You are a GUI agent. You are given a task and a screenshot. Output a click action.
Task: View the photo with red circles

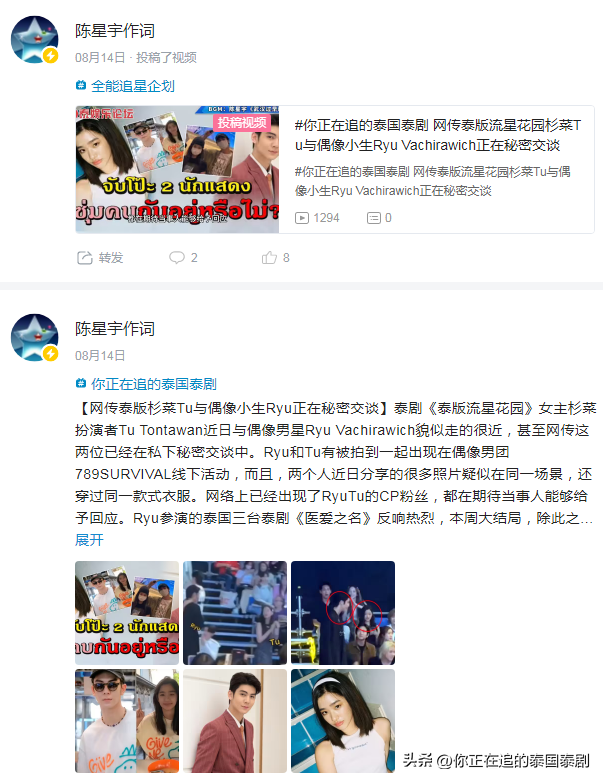[343, 613]
